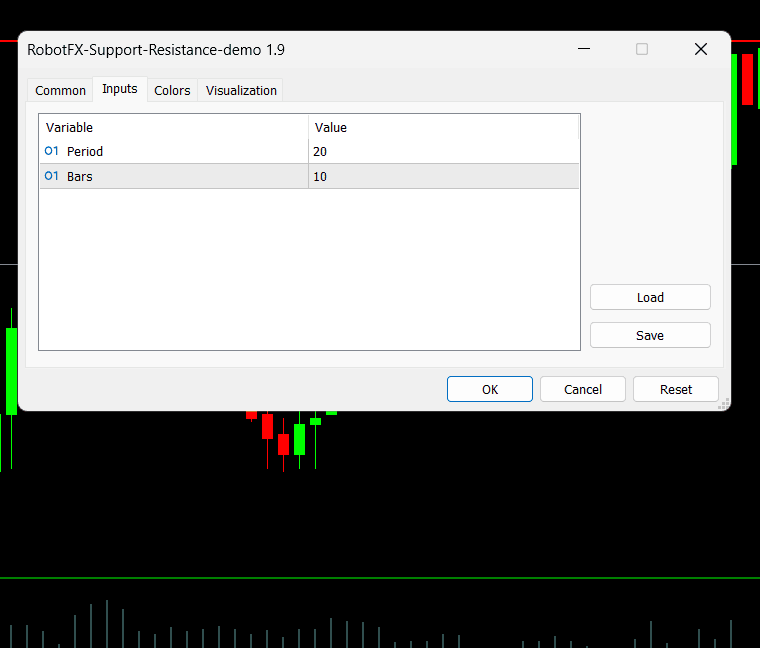Save current input settings
Screen dimensions: 760x648
click(650, 335)
